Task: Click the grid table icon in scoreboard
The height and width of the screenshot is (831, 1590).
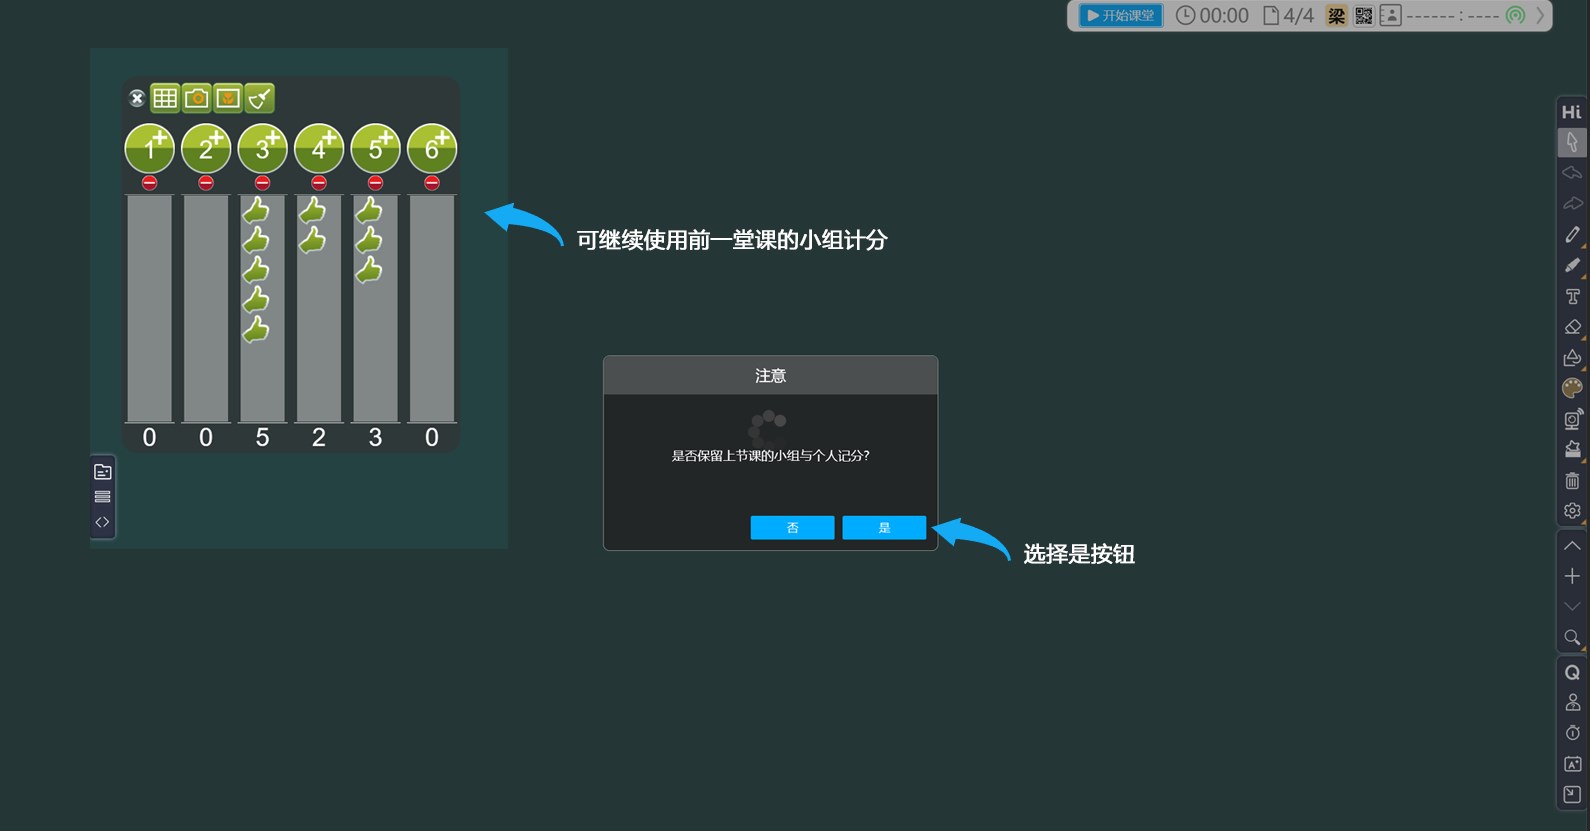Action: pyautogui.click(x=165, y=98)
